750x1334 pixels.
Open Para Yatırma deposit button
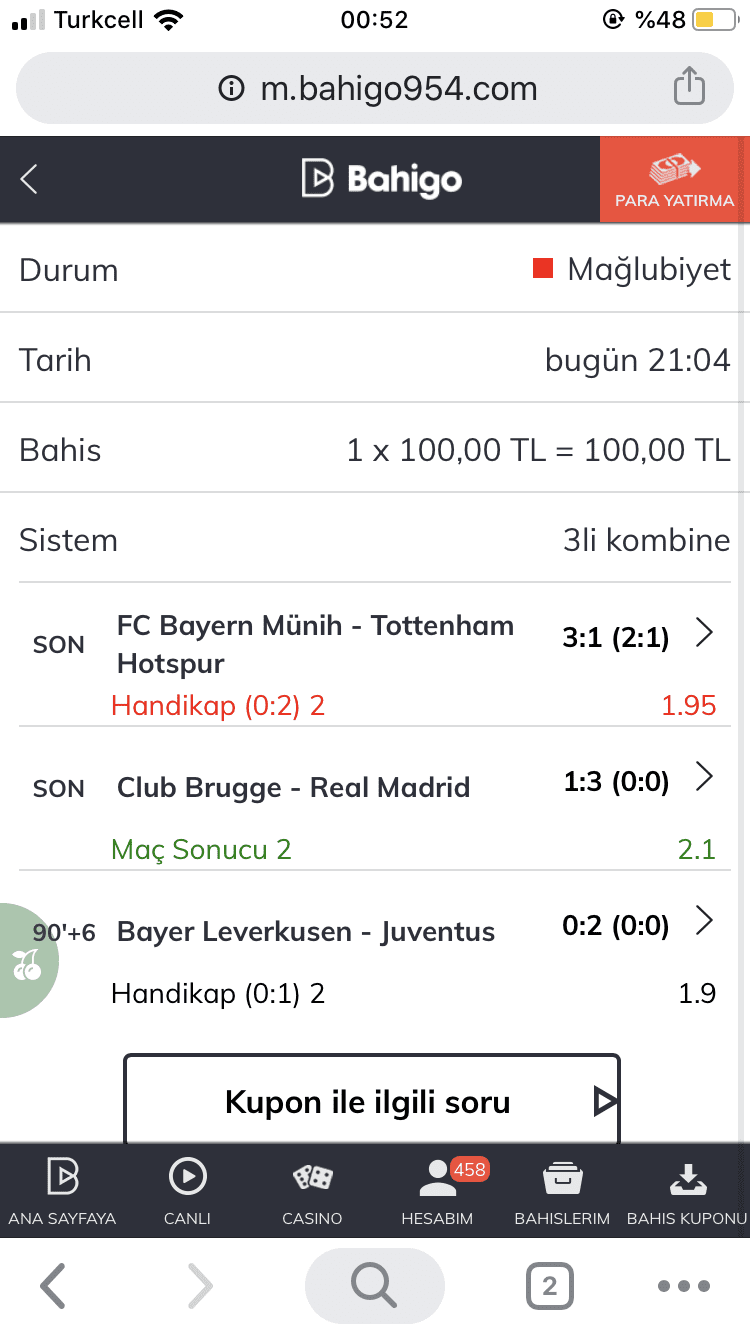point(675,179)
